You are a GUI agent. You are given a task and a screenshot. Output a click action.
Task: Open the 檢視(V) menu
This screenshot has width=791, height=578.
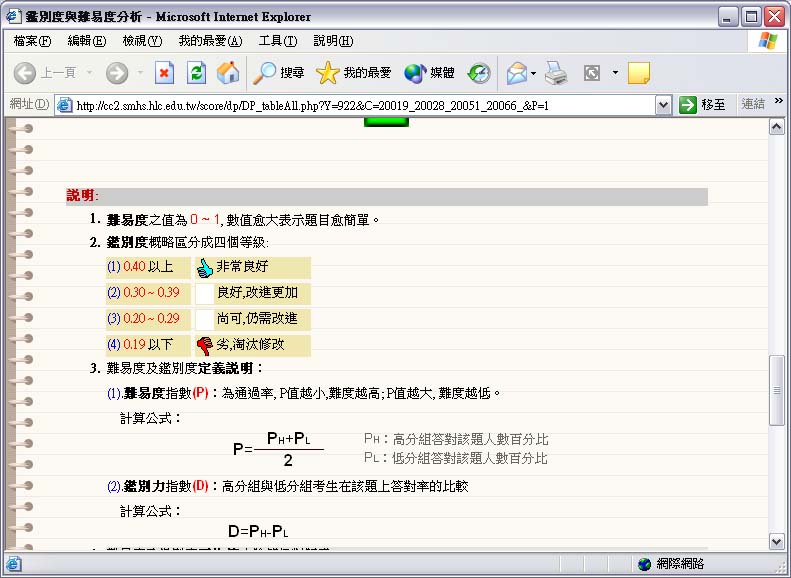pos(141,41)
